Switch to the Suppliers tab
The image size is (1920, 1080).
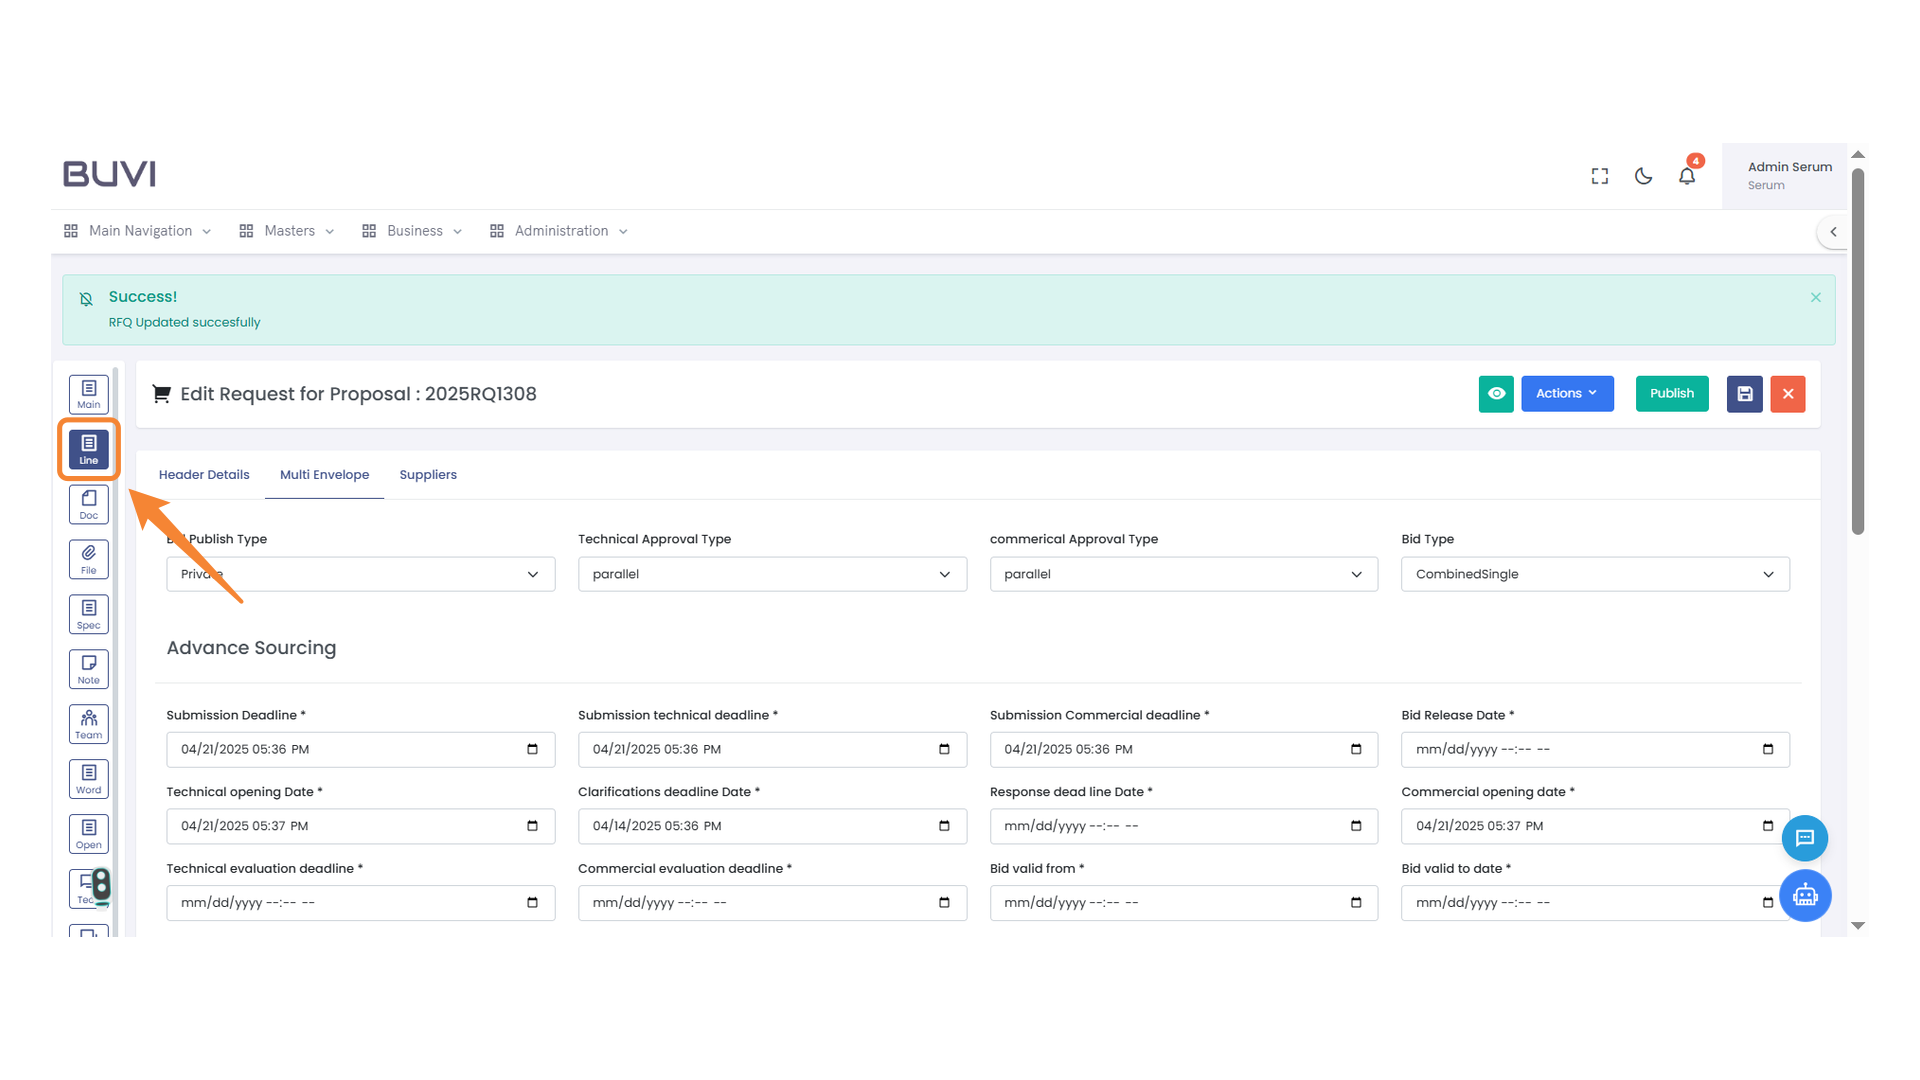(x=427, y=475)
